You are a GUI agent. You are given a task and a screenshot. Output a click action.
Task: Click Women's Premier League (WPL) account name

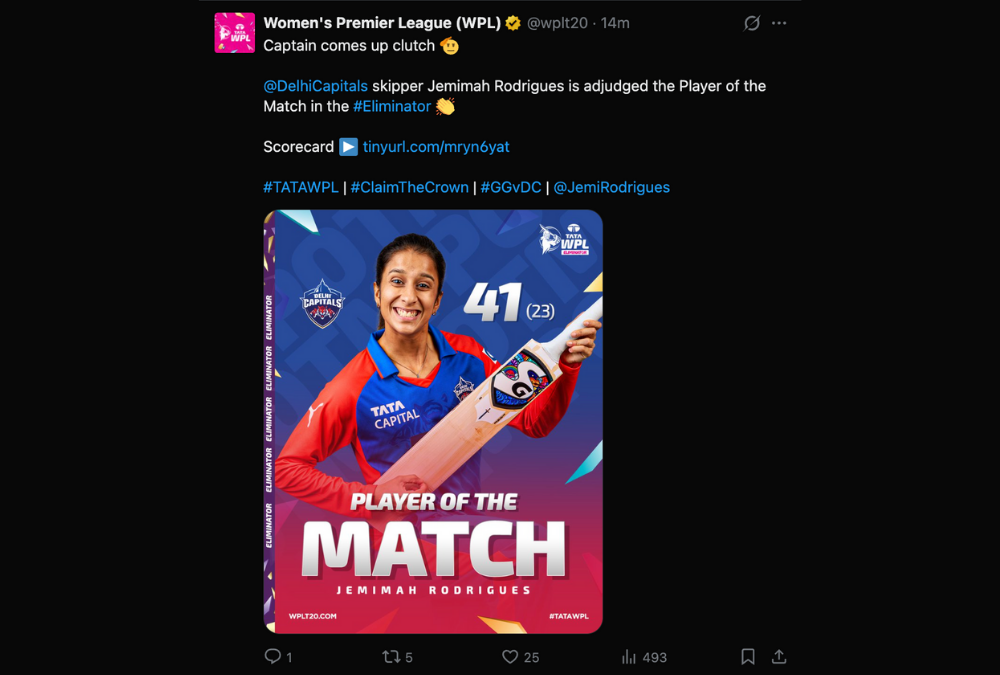pos(382,23)
